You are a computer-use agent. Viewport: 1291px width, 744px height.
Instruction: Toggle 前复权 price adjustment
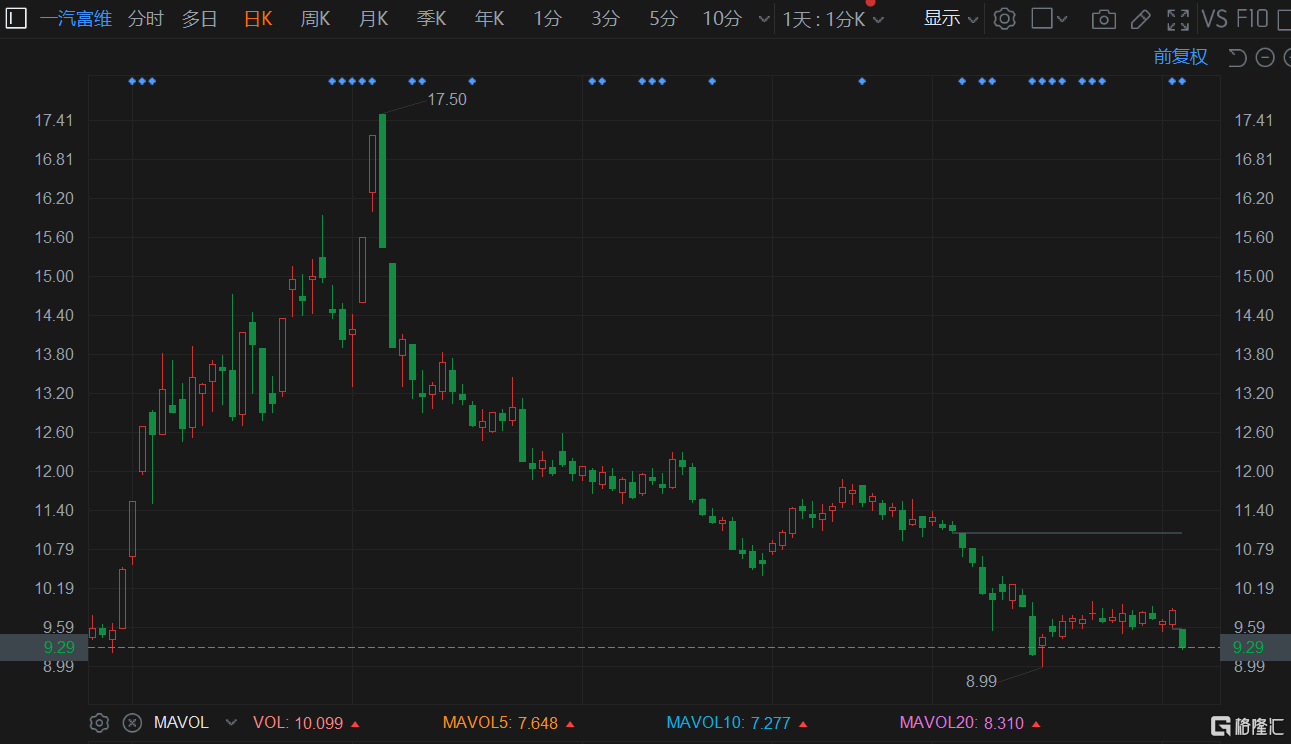coord(1180,57)
